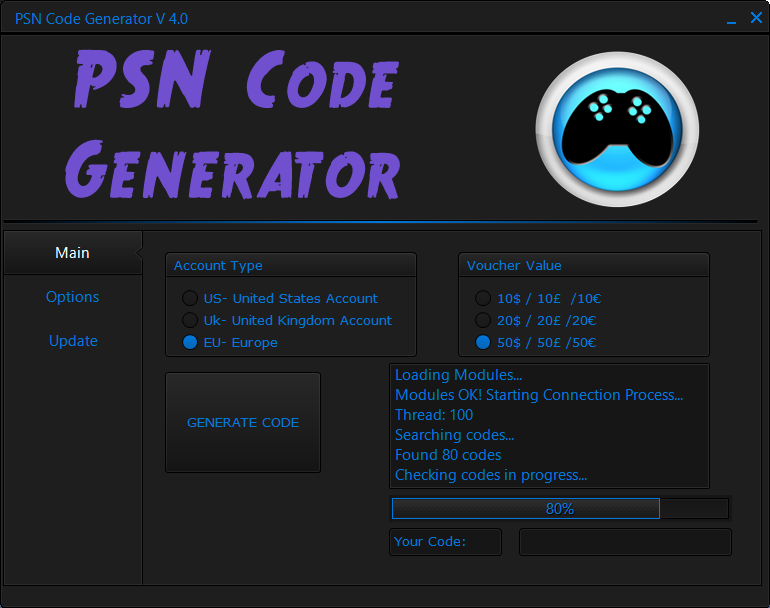Click the Checking codes in progress... log line
Image resolution: width=770 pixels, height=608 pixels.
(491, 475)
